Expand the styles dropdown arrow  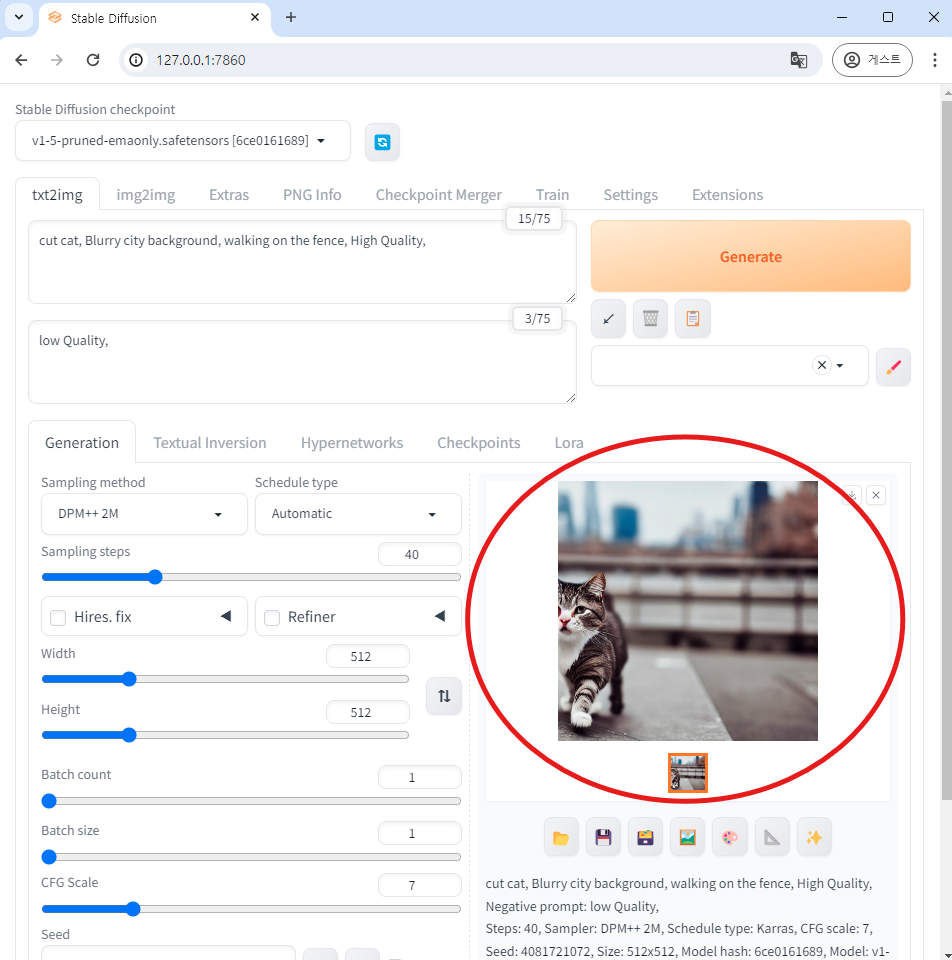[840, 366]
